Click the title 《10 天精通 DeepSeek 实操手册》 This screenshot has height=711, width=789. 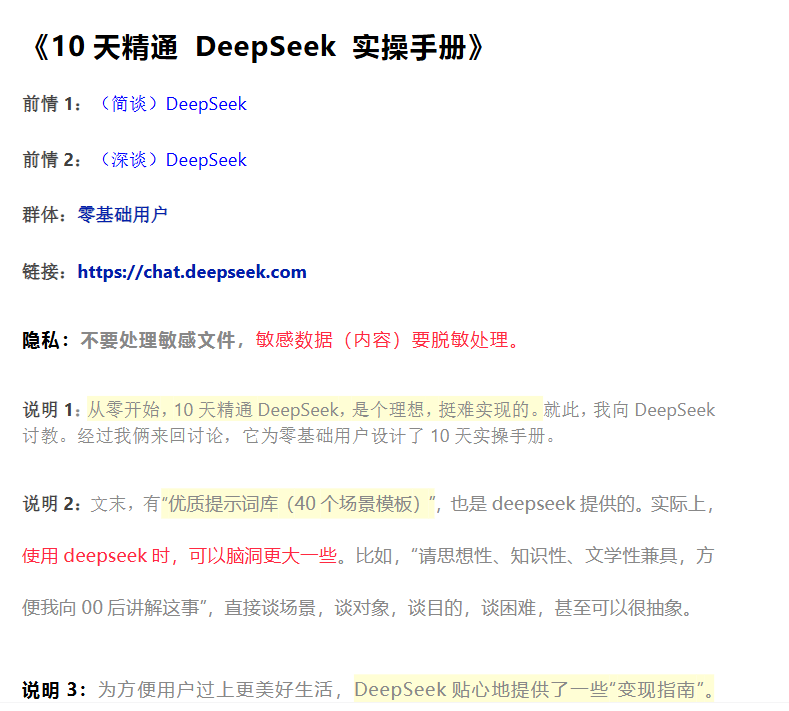pos(257,47)
